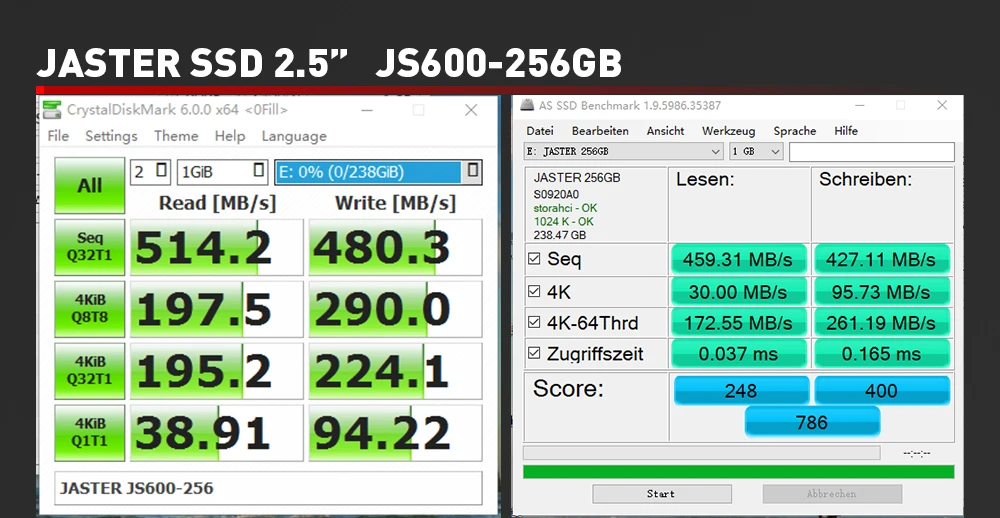Click the total score 786
Screen dimensions: 1000x518
pos(812,422)
